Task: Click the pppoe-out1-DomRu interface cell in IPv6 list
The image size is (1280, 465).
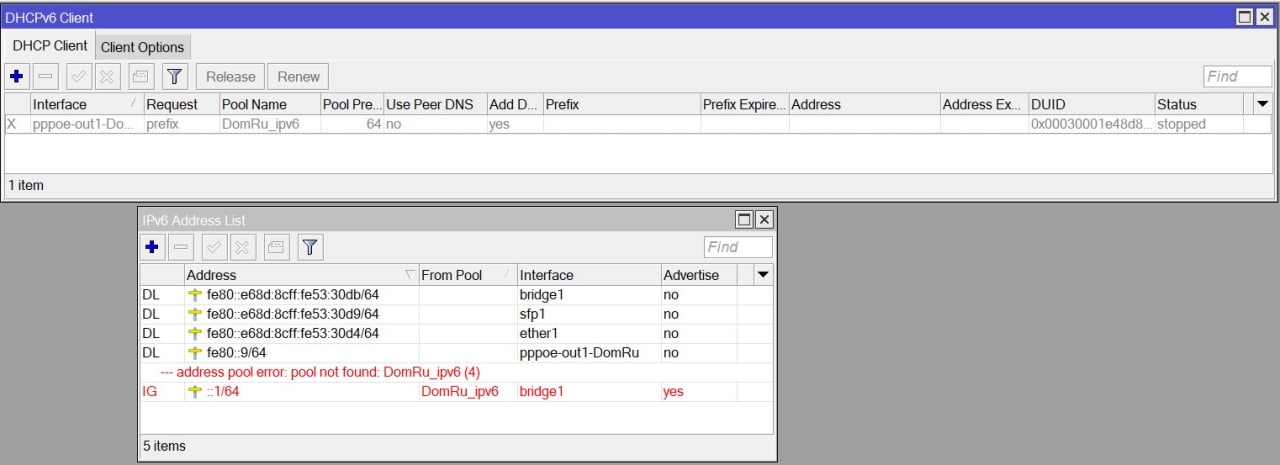Action: point(588,352)
